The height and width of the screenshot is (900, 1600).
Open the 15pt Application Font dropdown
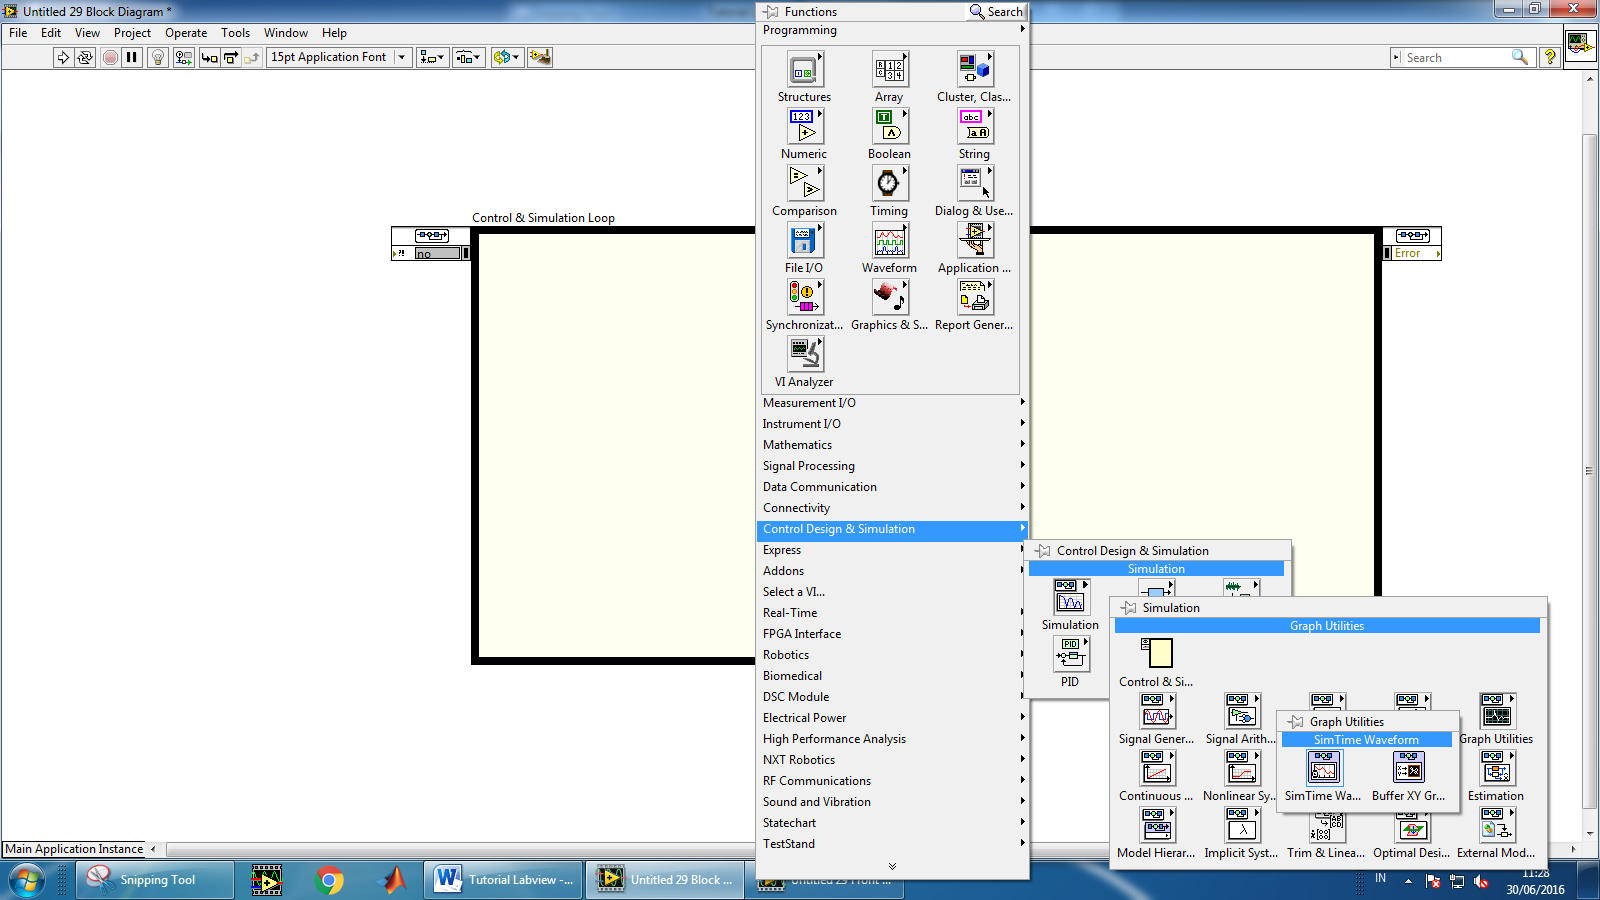[339, 57]
